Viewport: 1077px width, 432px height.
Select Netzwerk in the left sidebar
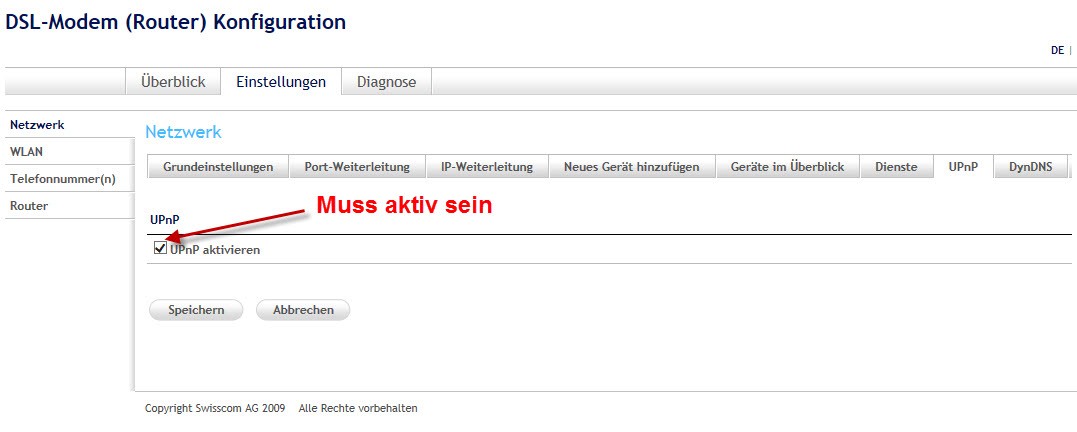pyautogui.click(x=37, y=125)
